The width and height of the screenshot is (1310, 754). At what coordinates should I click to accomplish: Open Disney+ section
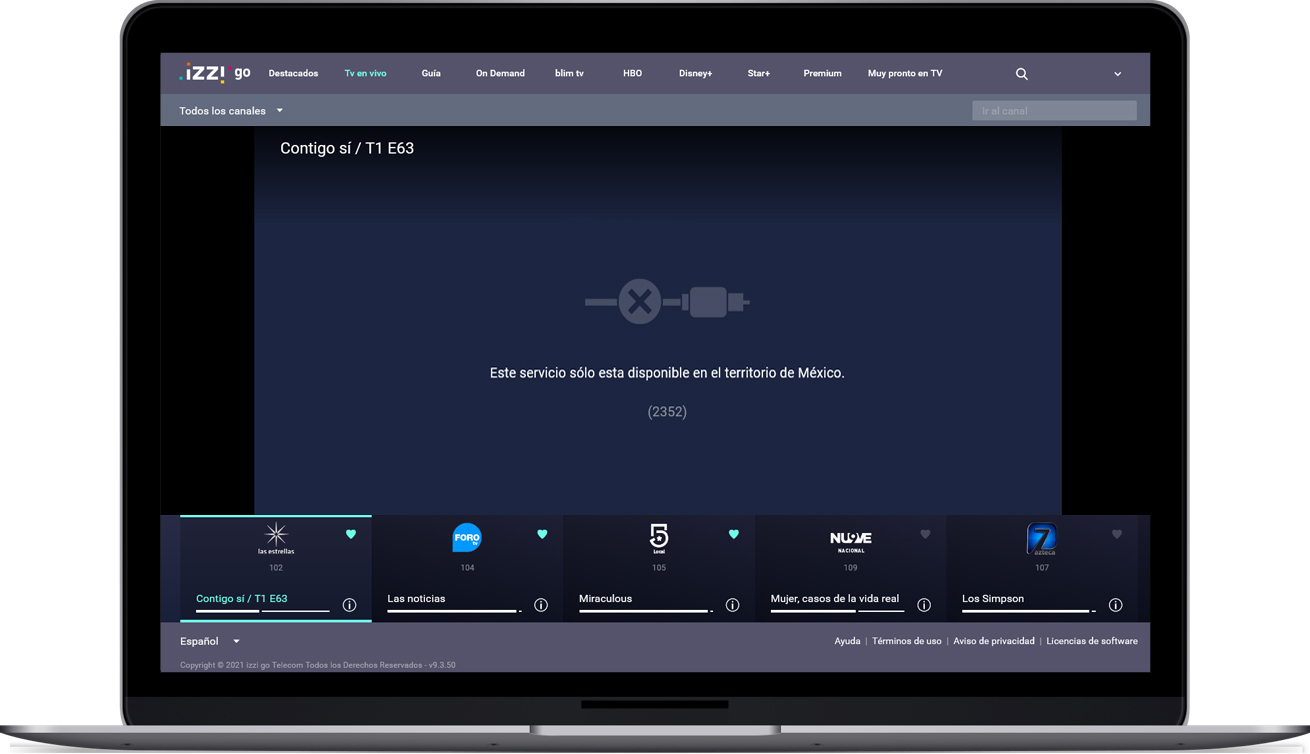pyautogui.click(x=695, y=73)
